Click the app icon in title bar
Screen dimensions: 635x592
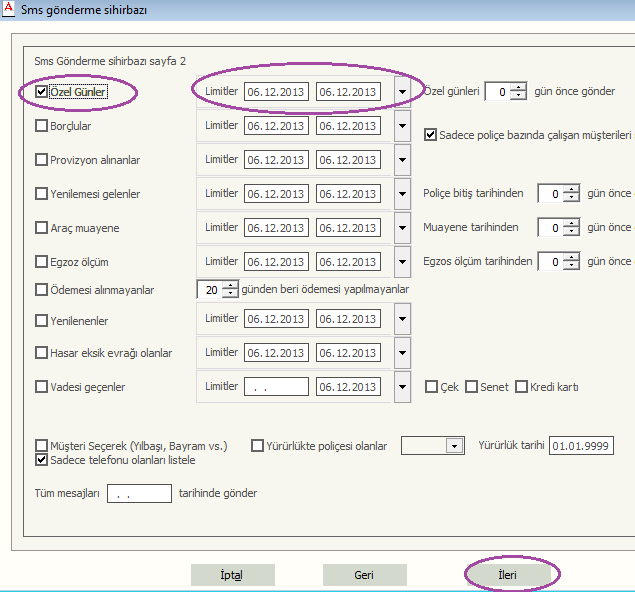tap(10, 9)
